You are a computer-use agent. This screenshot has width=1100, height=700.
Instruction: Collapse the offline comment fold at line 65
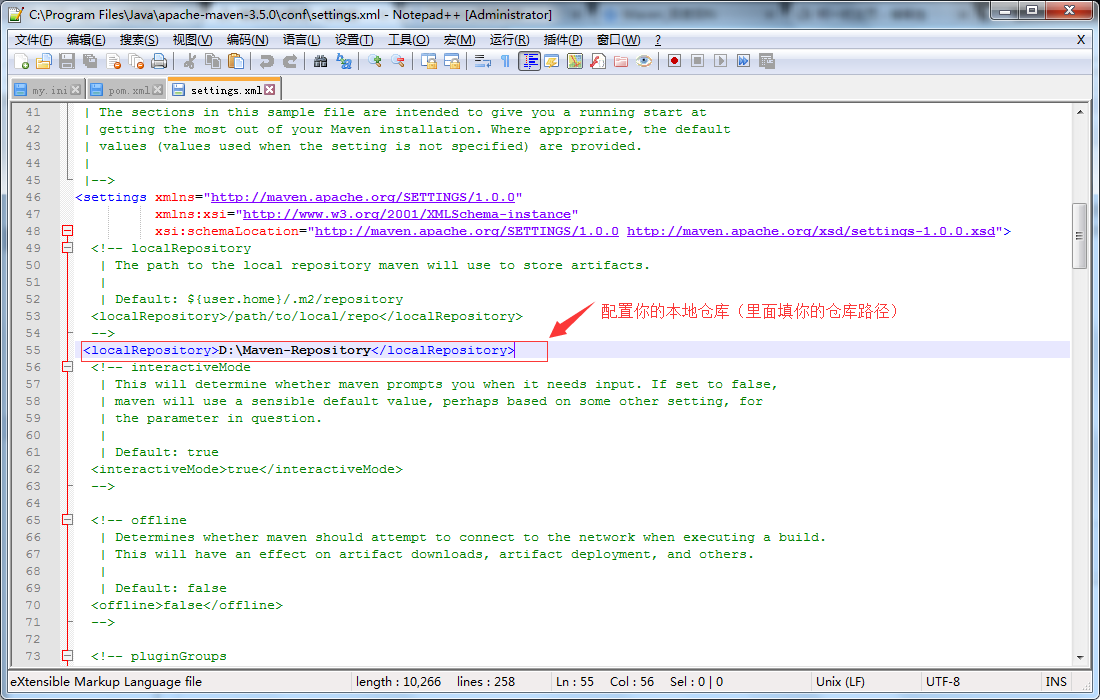coord(67,520)
